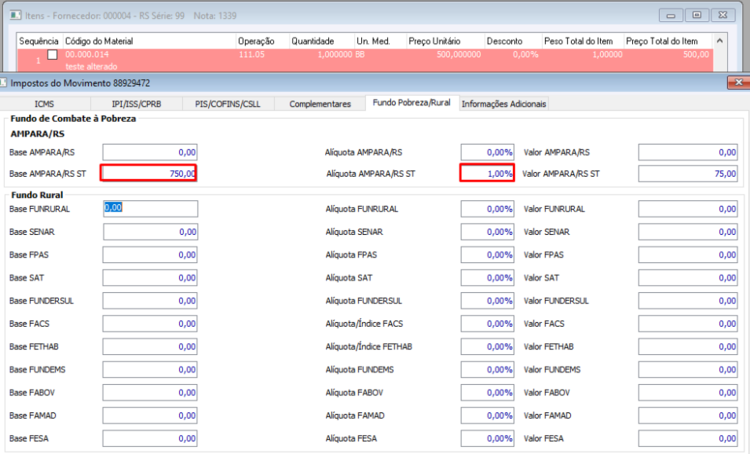
Task: Click the Alíquota FABOV field
Action: tap(487, 393)
